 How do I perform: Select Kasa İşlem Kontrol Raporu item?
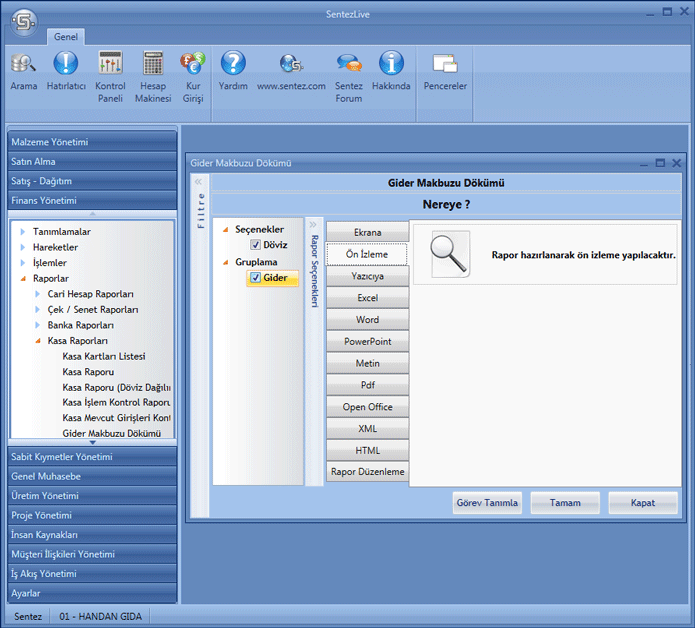pos(116,402)
